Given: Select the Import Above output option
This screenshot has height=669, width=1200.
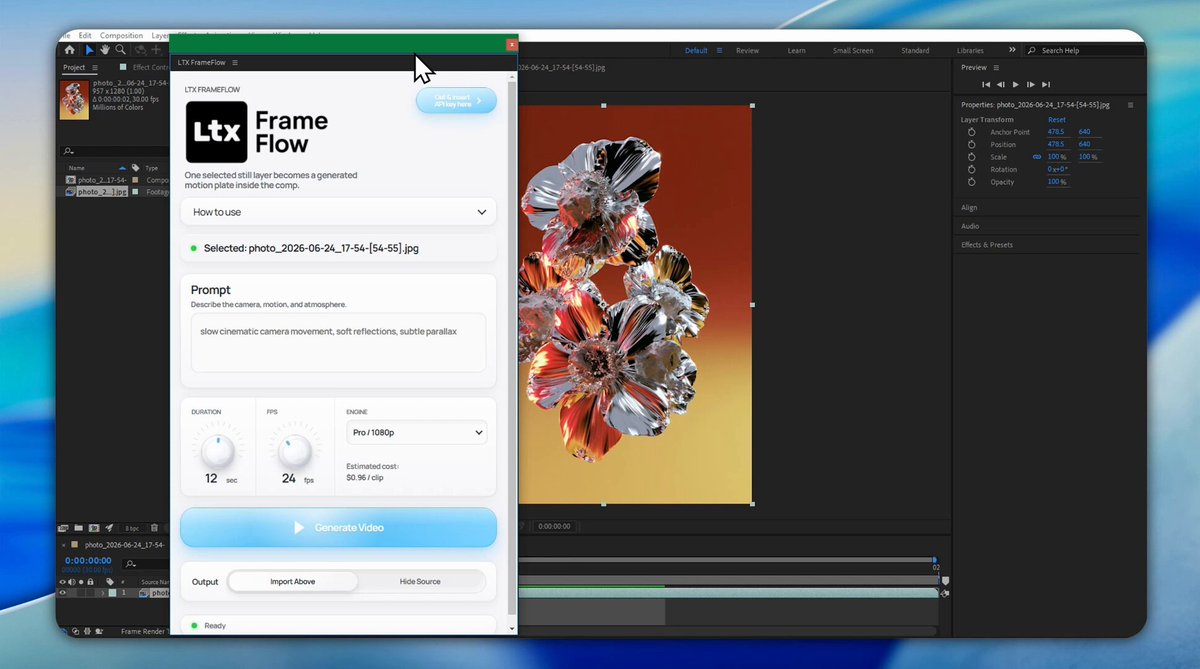Looking at the screenshot, I should [x=292, y=581].
